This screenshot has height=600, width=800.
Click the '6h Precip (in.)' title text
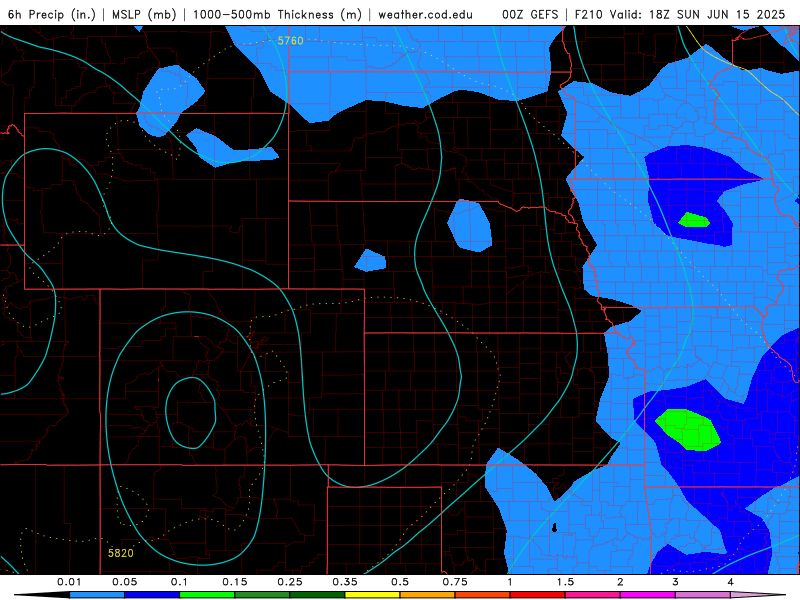tap(52, 14)
